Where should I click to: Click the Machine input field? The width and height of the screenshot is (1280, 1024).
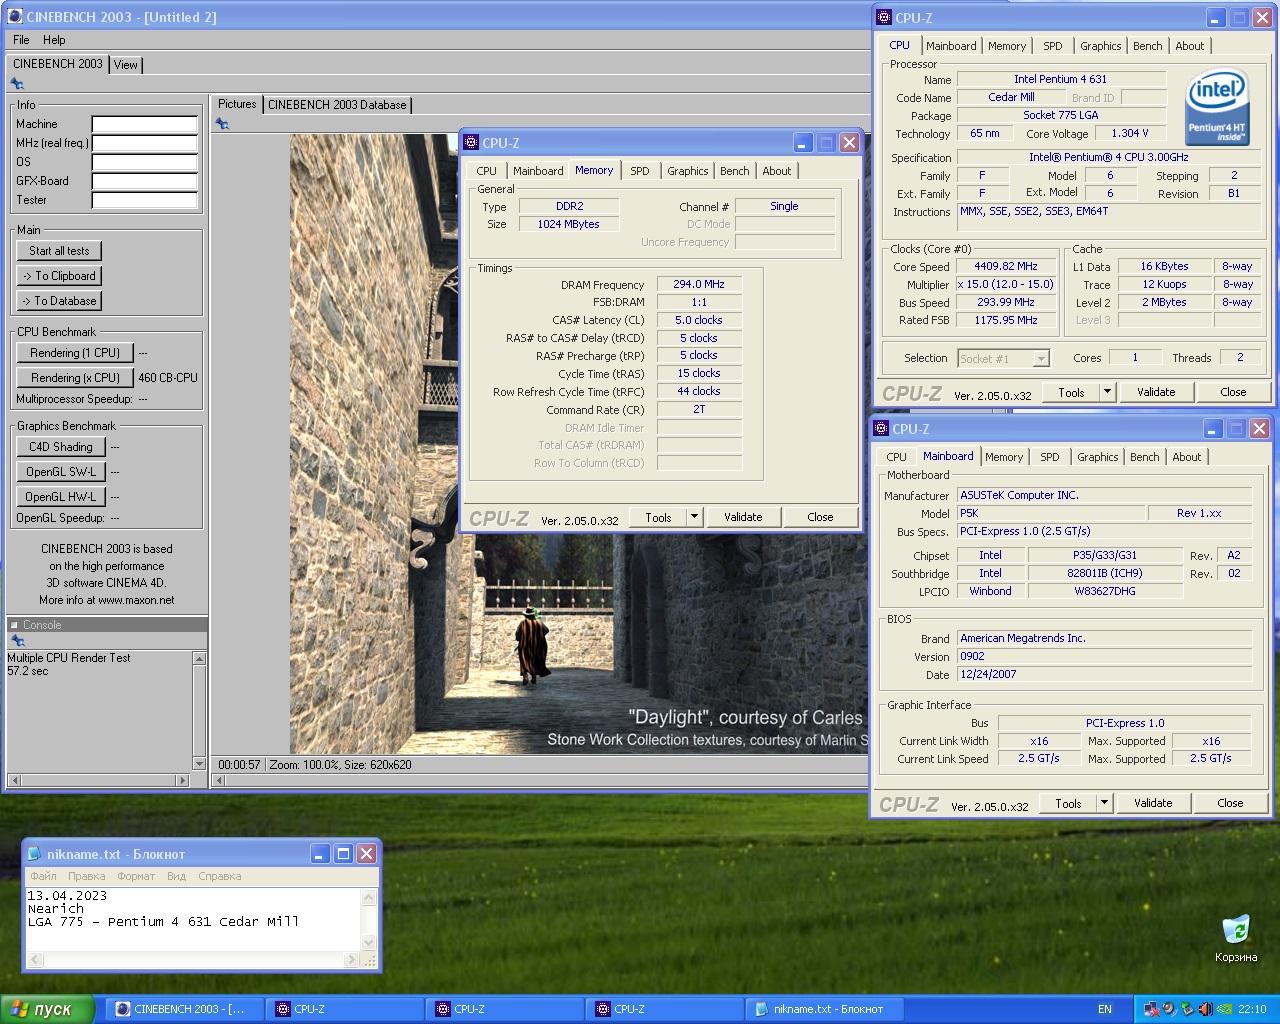[x=145, y=124]
